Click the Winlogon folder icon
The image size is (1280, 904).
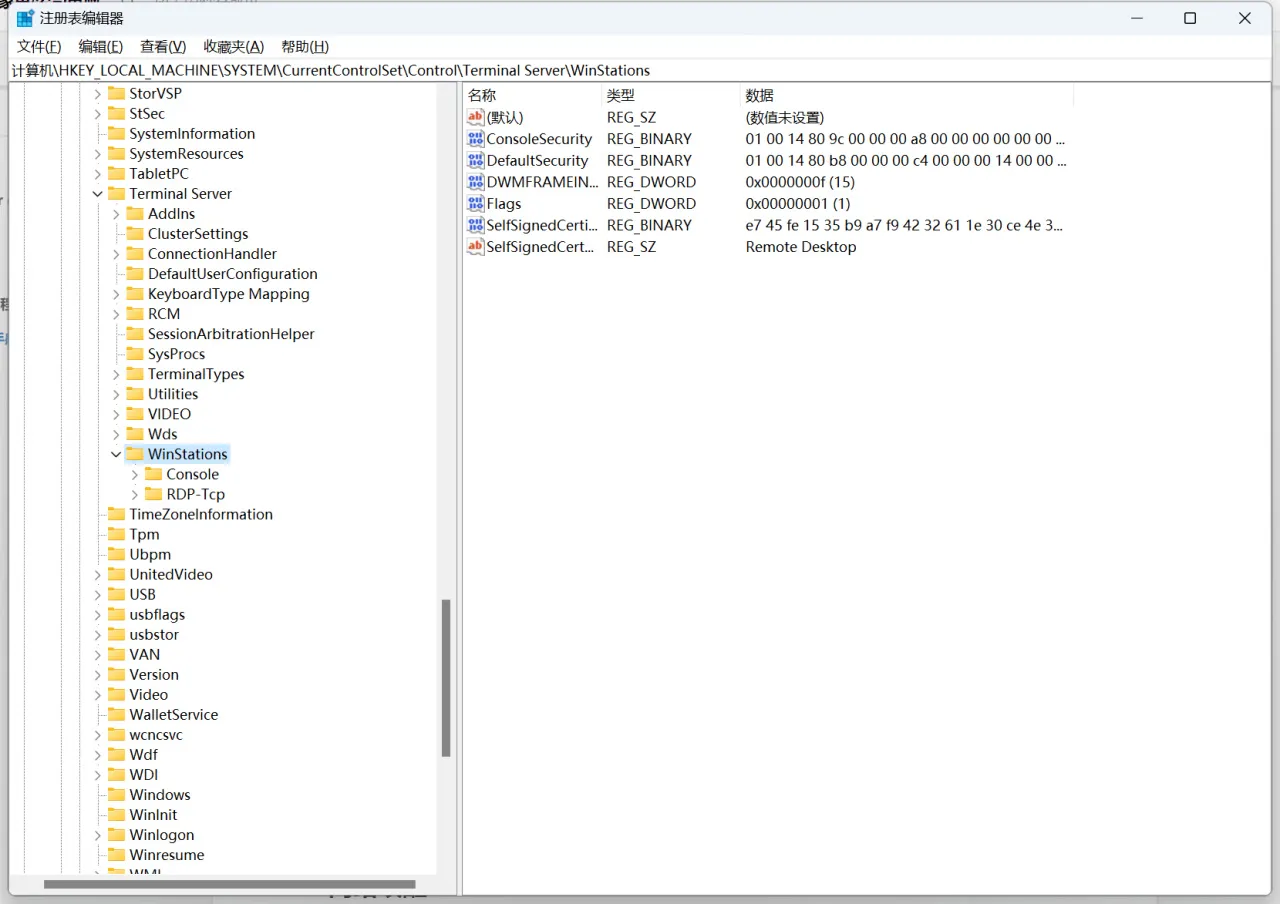[x=116, y=835]
